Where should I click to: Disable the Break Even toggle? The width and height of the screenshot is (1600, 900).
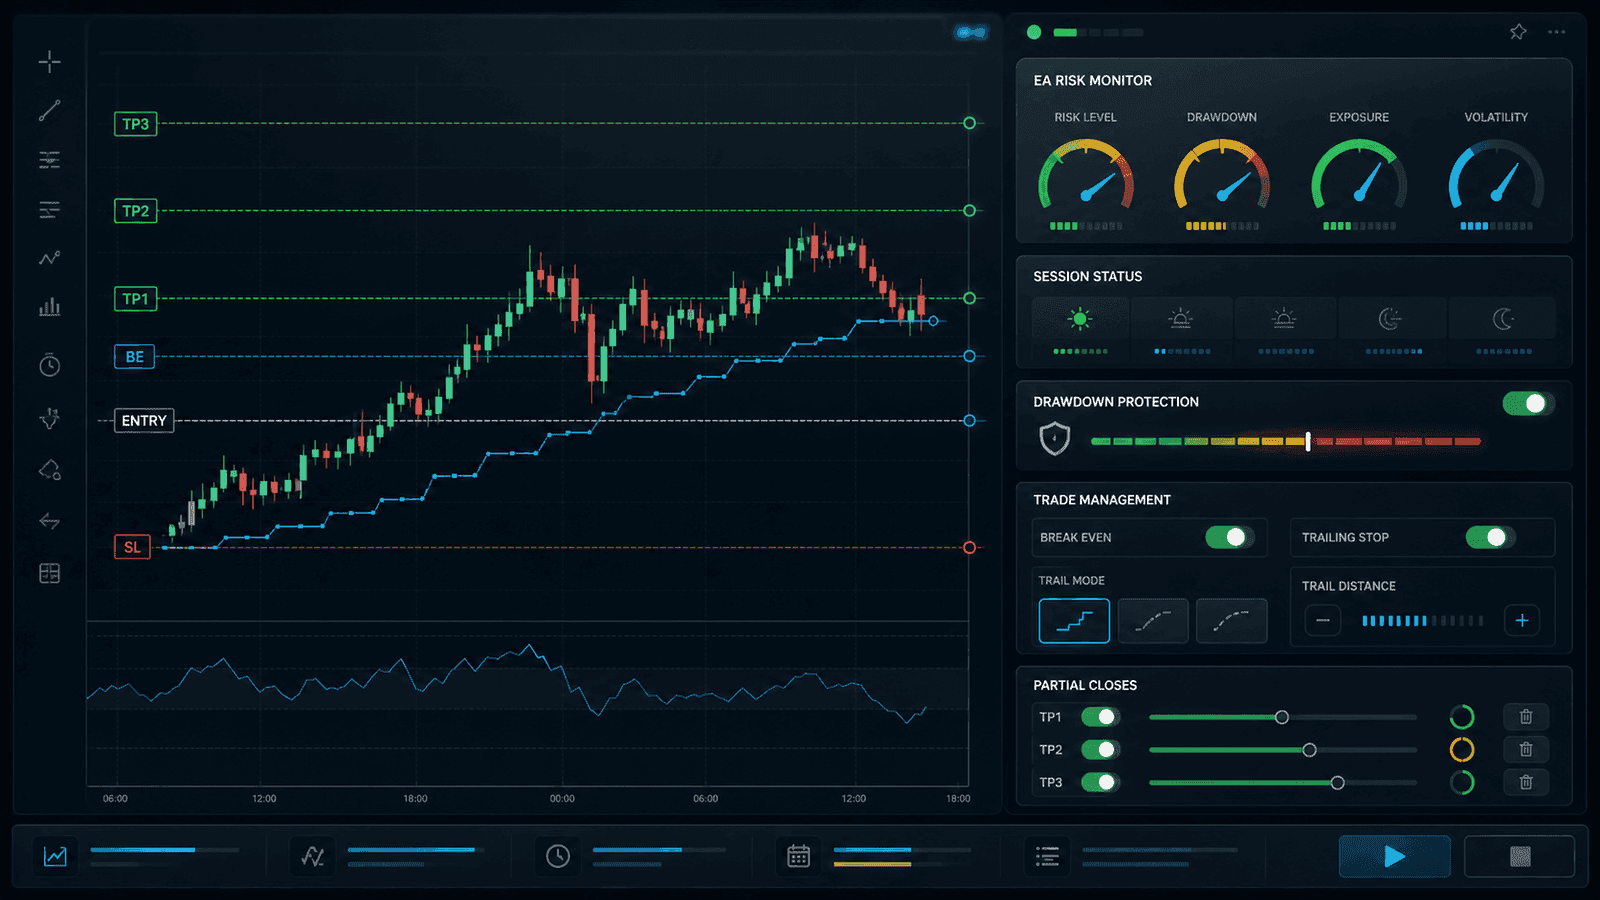click(1229, 537)
